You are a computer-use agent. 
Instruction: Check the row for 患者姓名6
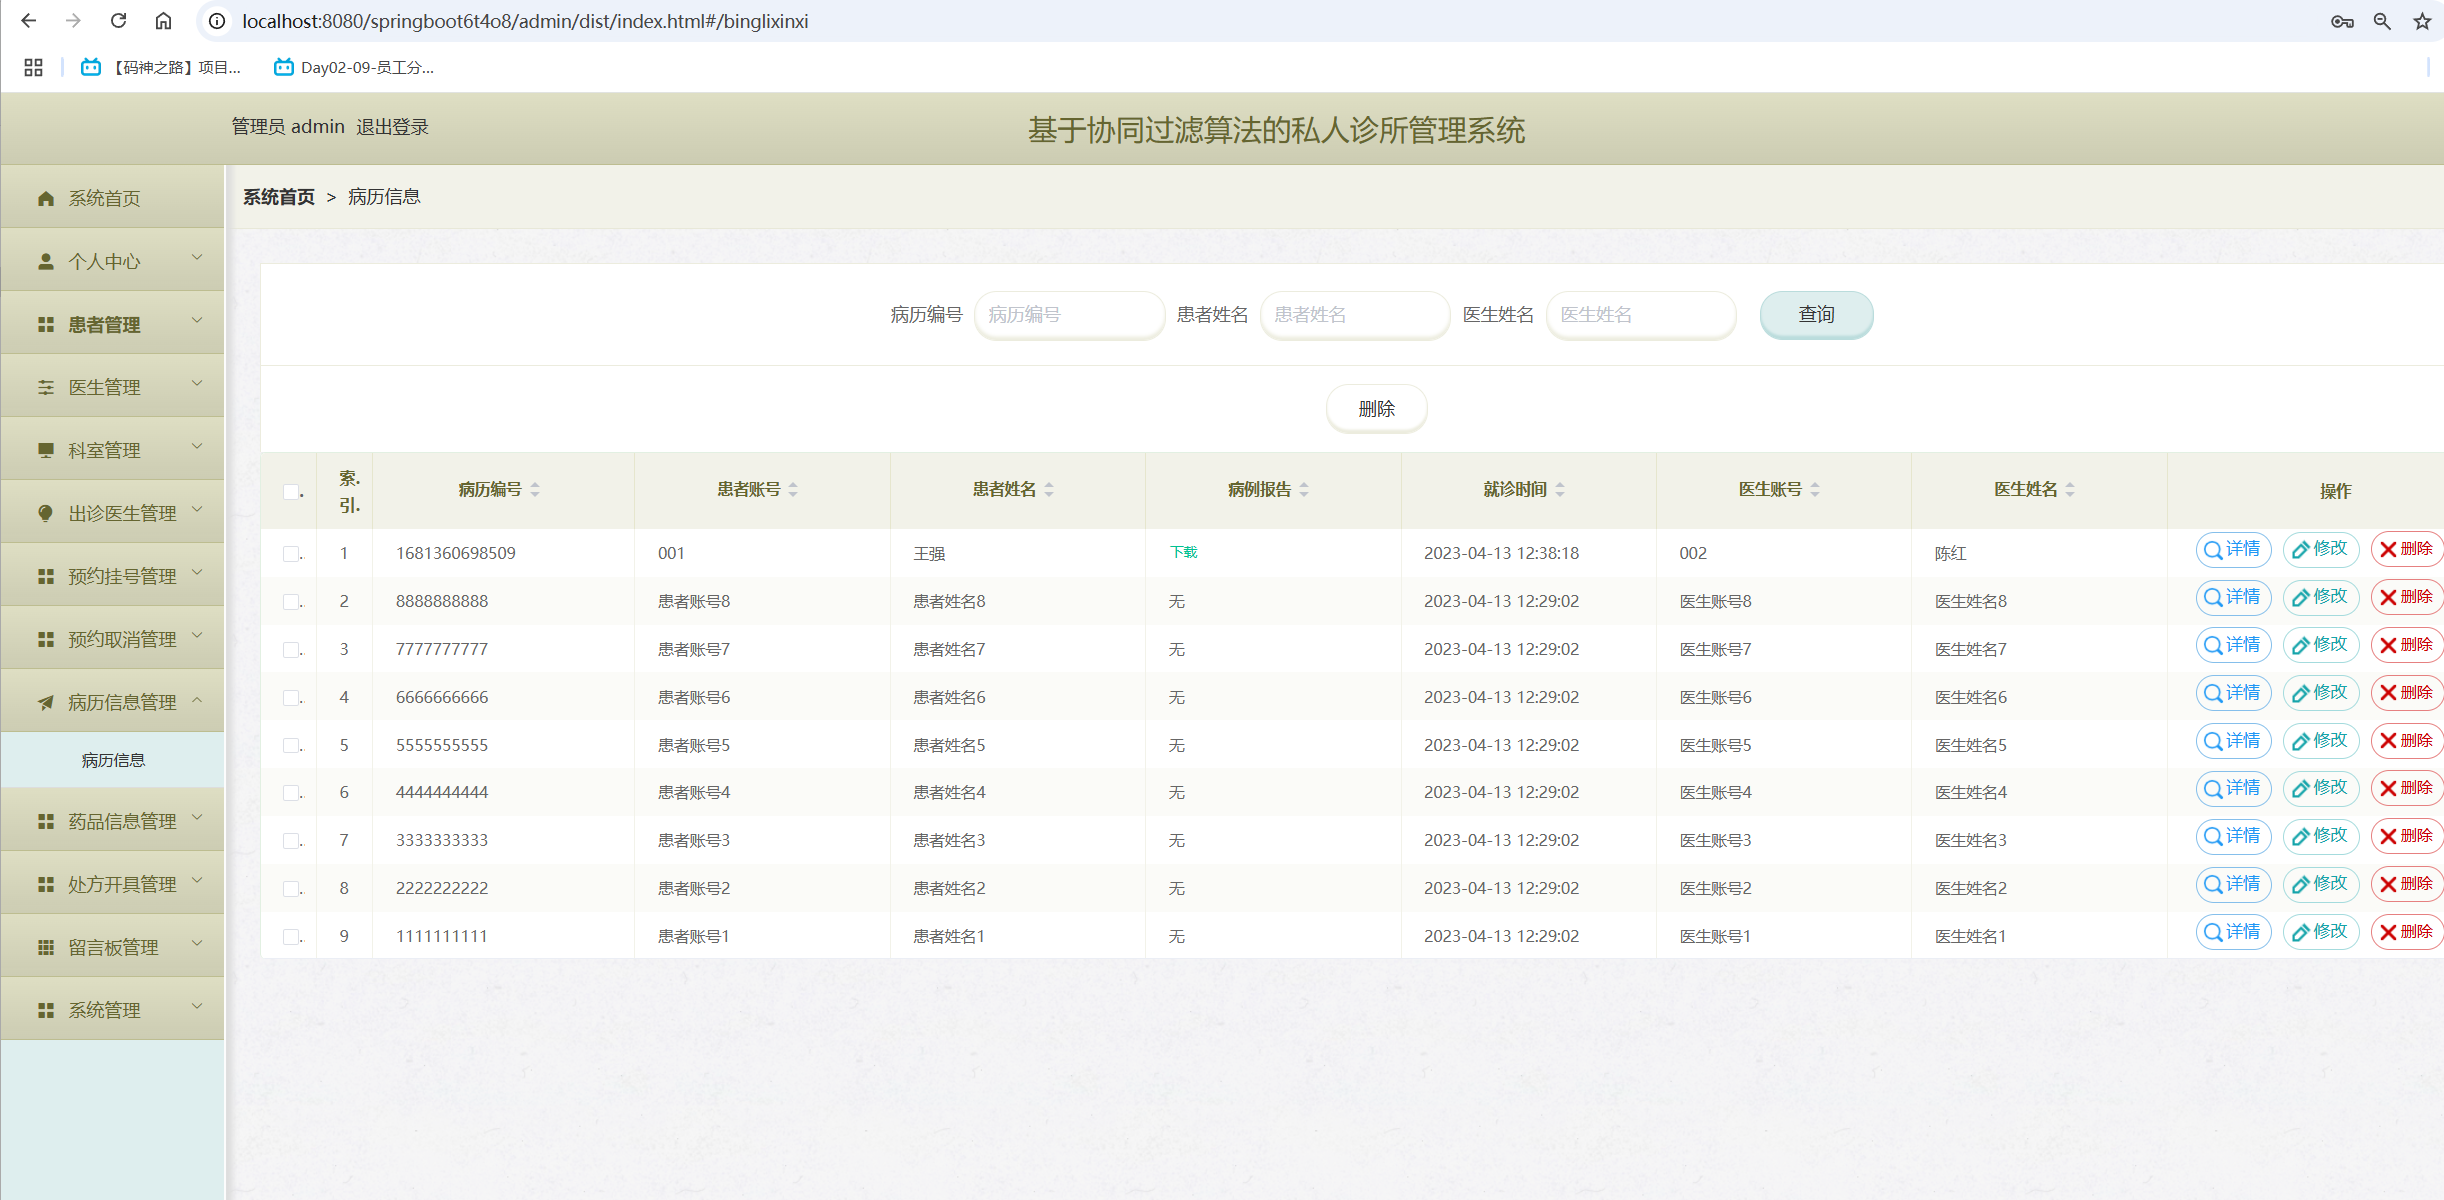coord(291,697)
